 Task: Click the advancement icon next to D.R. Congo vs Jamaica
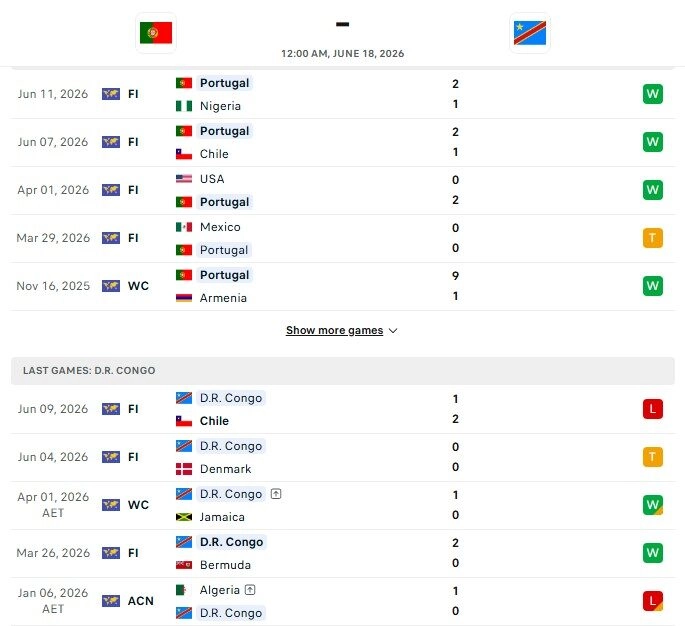coord(276,494)
